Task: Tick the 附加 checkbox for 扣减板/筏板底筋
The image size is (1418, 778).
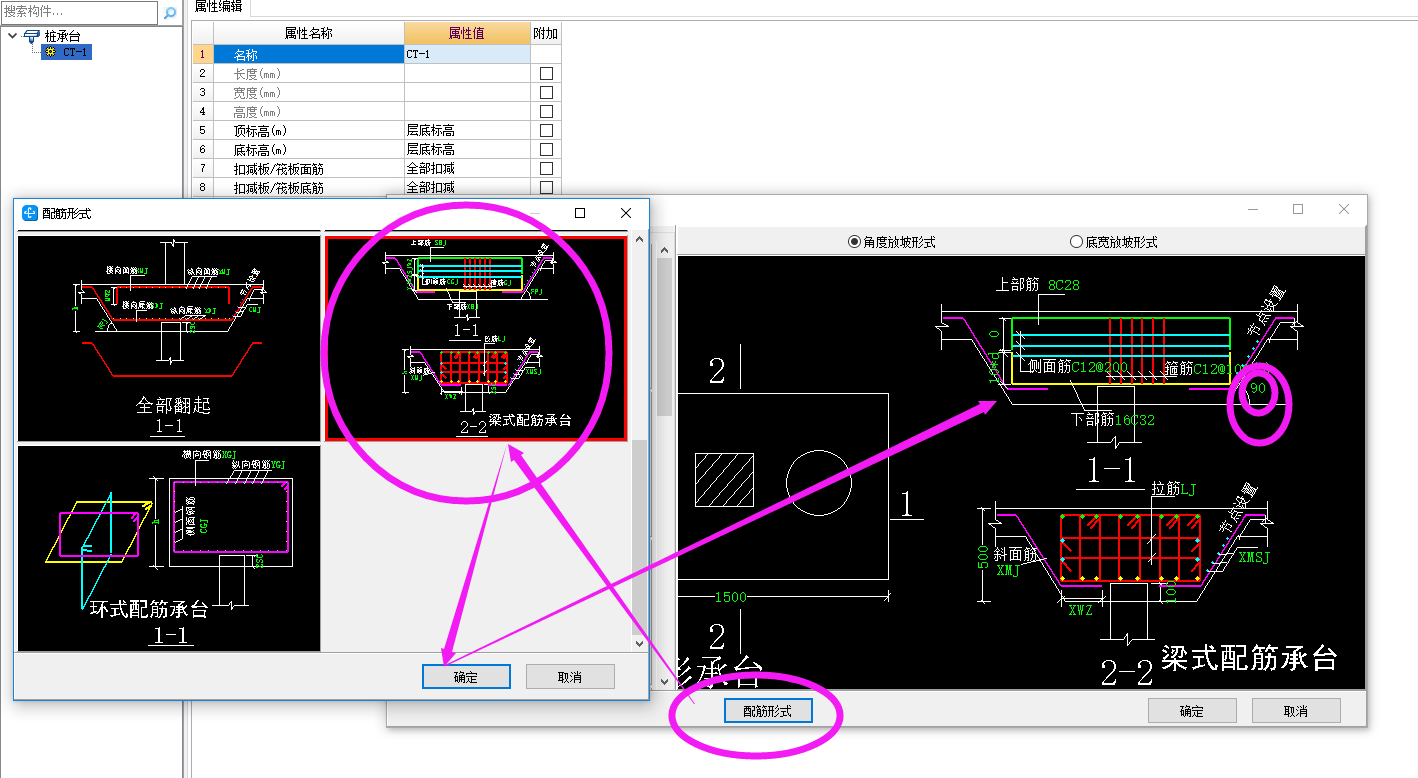Action: click(546, 187)
